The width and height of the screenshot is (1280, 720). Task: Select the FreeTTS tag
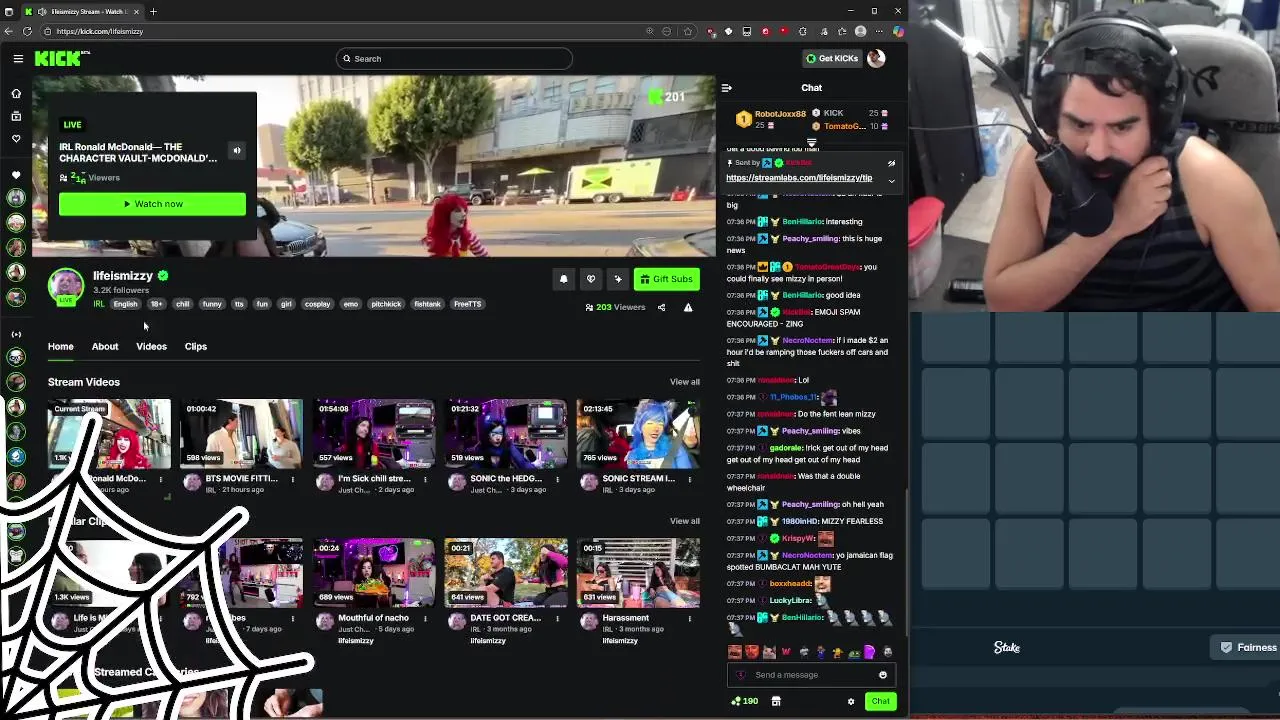point(467,304)
